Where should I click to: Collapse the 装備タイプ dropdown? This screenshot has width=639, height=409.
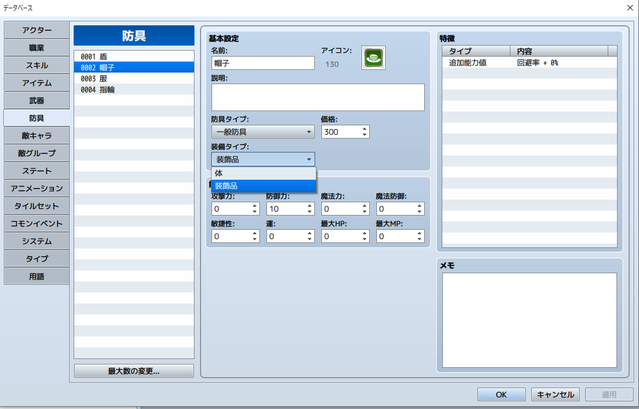(263, 159)
